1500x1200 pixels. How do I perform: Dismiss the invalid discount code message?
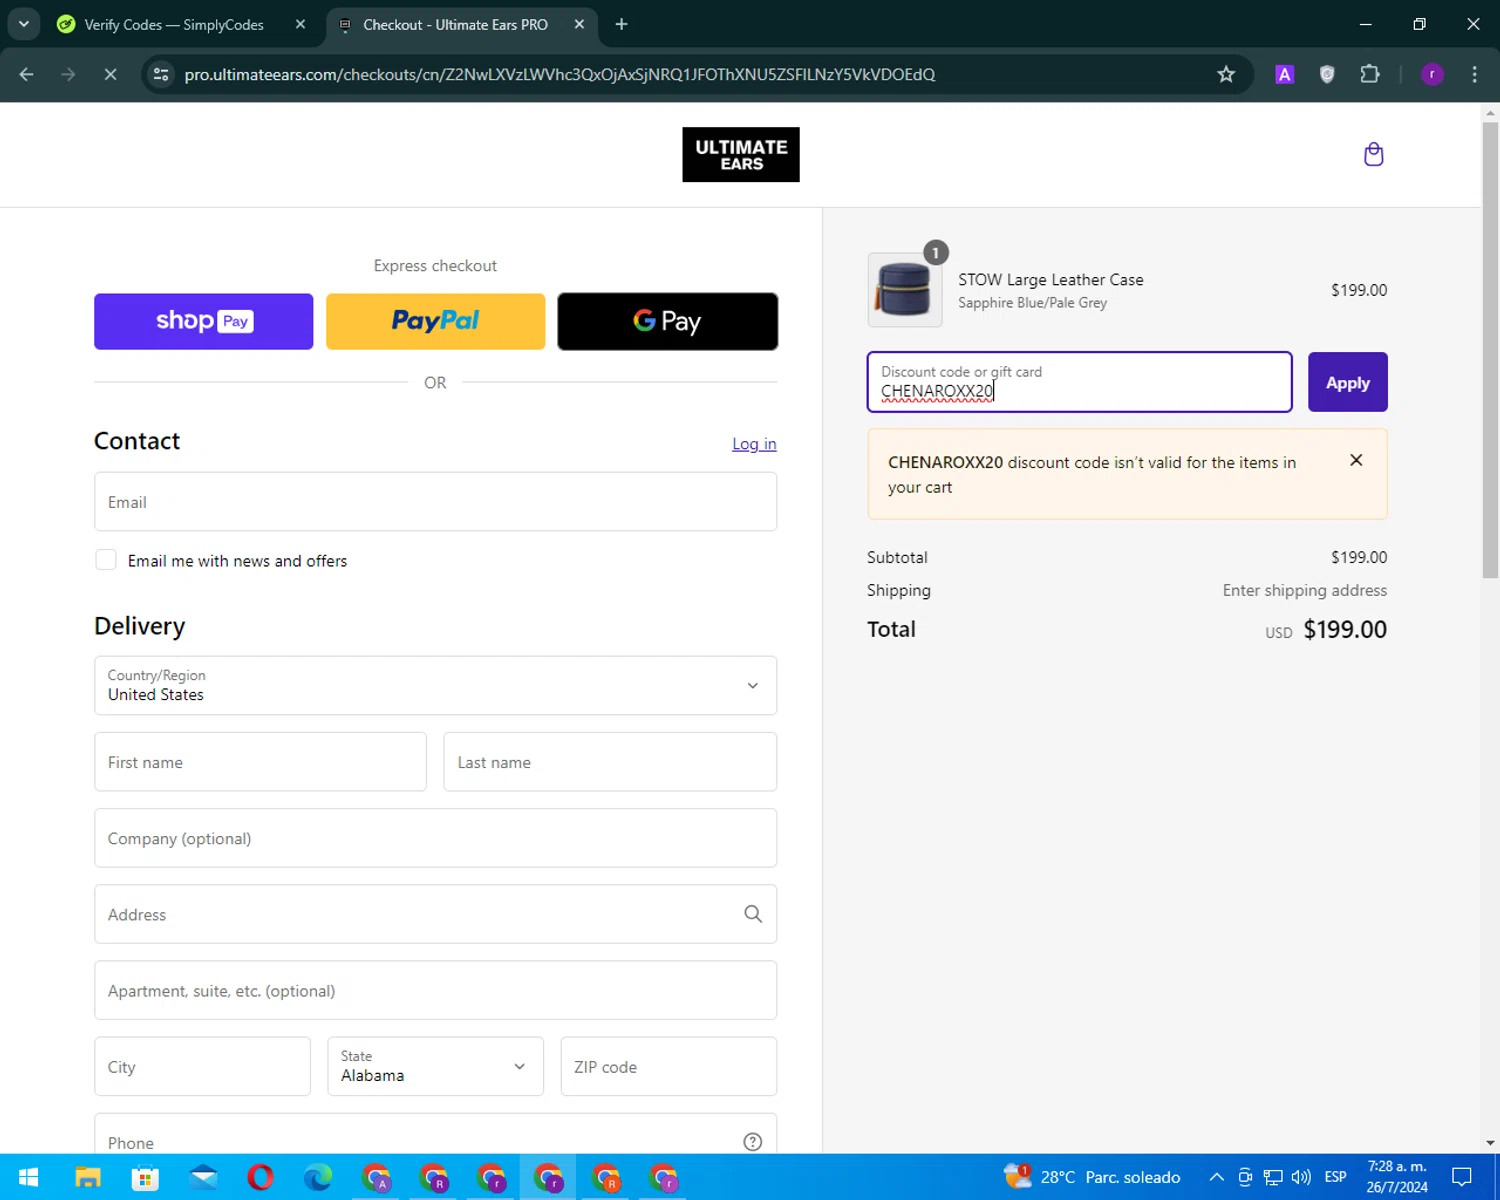point(1356,460)
